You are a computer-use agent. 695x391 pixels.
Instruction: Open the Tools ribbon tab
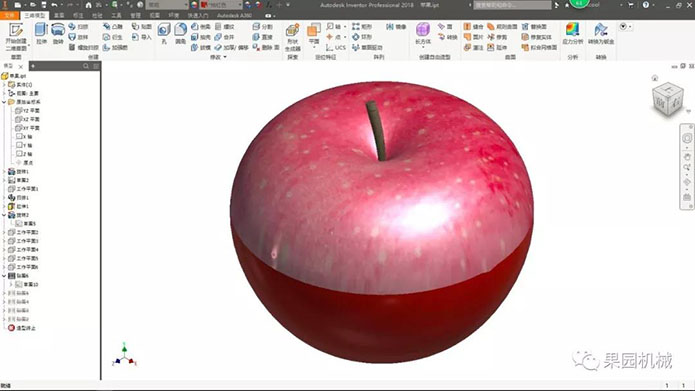(x=116, y=16)
